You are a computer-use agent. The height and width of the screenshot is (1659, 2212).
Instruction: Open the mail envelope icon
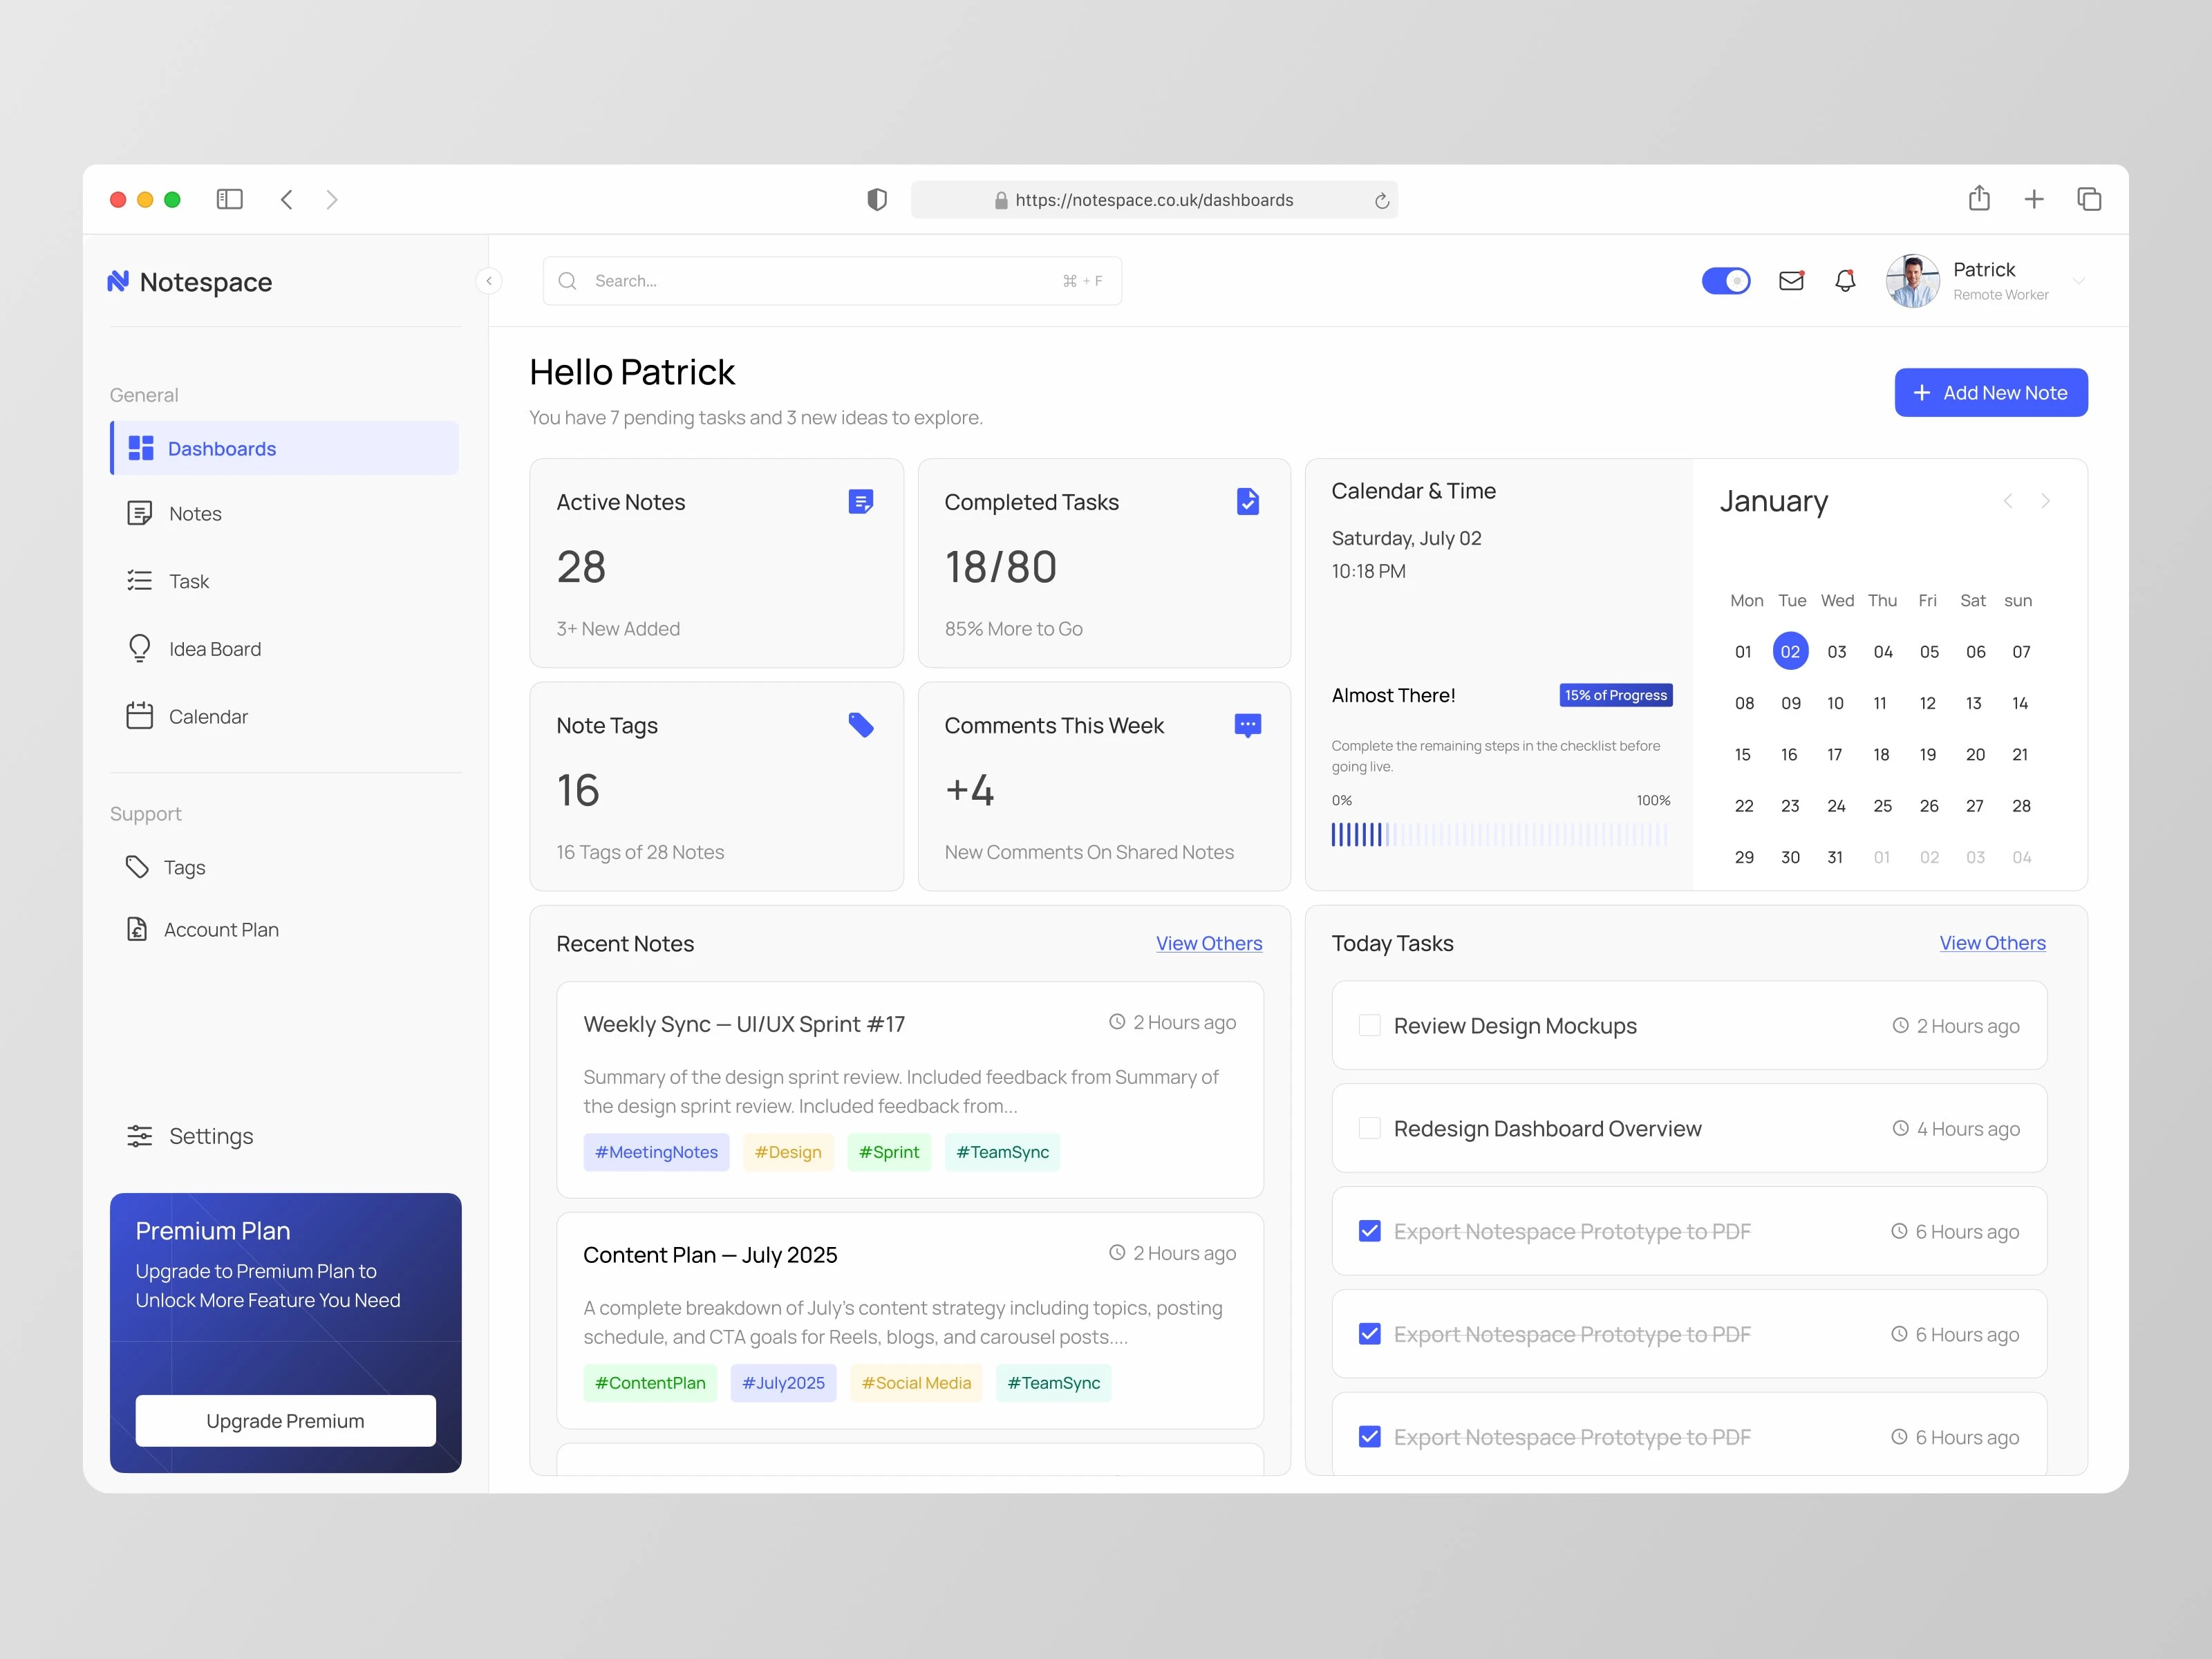(x=1790, y=281)
